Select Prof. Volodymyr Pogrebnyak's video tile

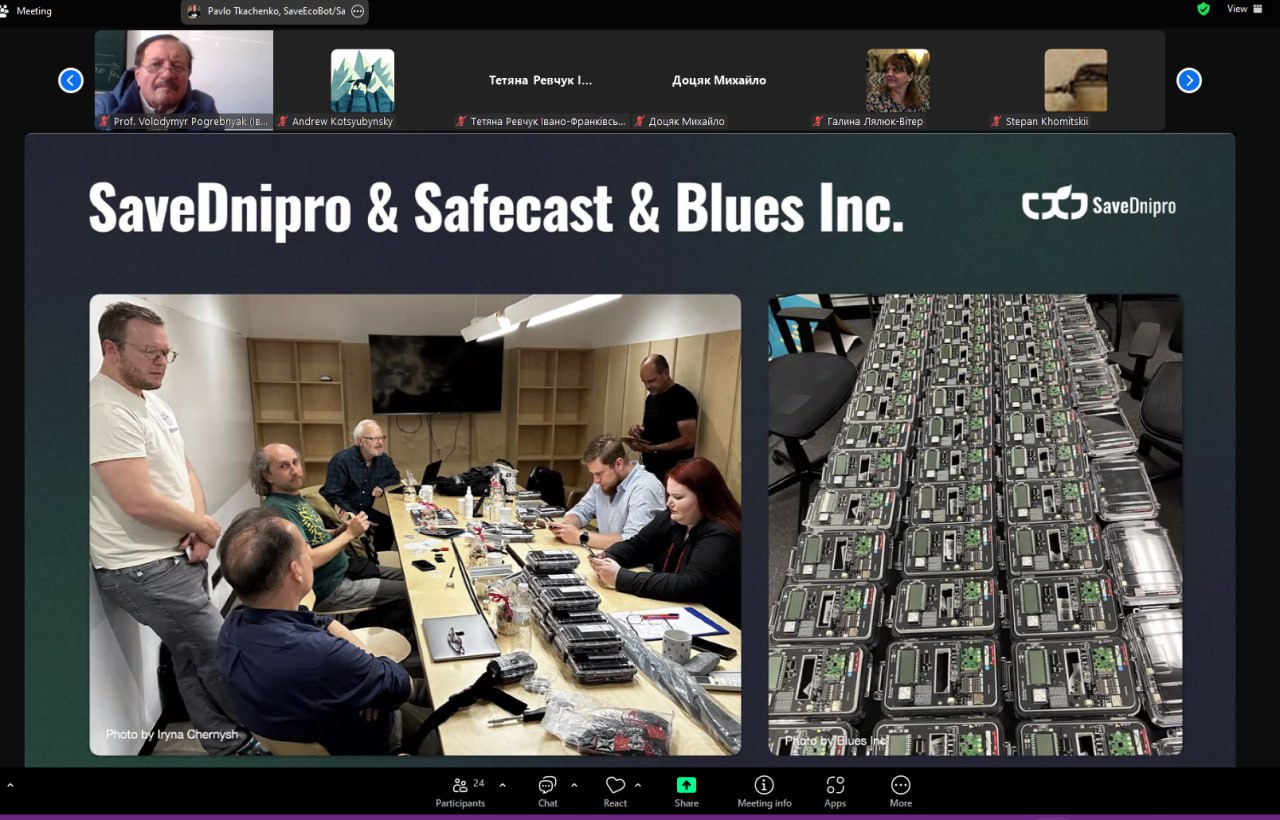(x=184, y=79)
